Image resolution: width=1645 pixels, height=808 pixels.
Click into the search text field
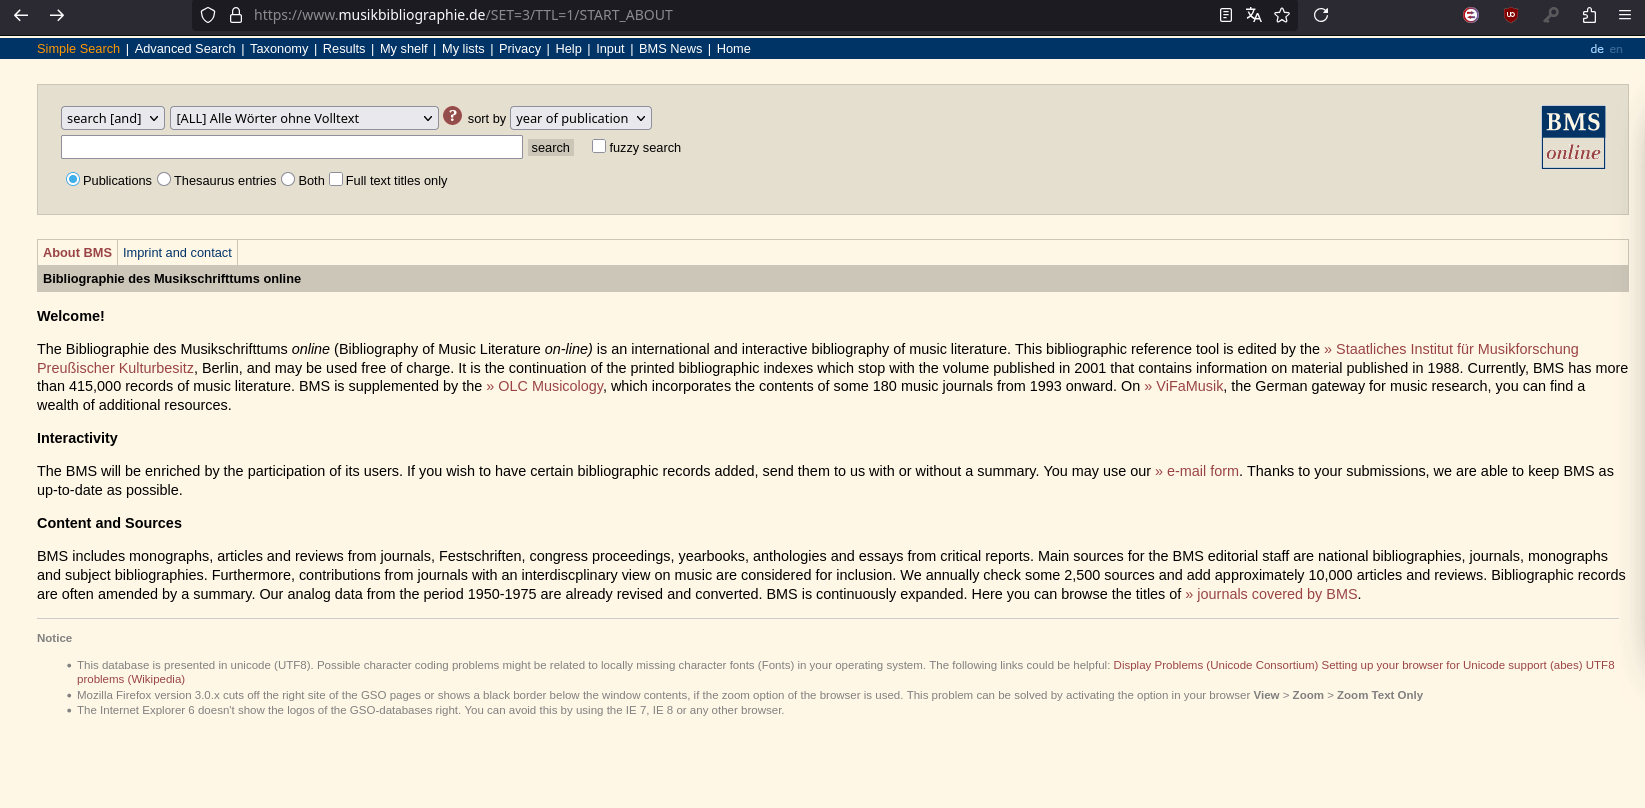[x=292, y=147]
